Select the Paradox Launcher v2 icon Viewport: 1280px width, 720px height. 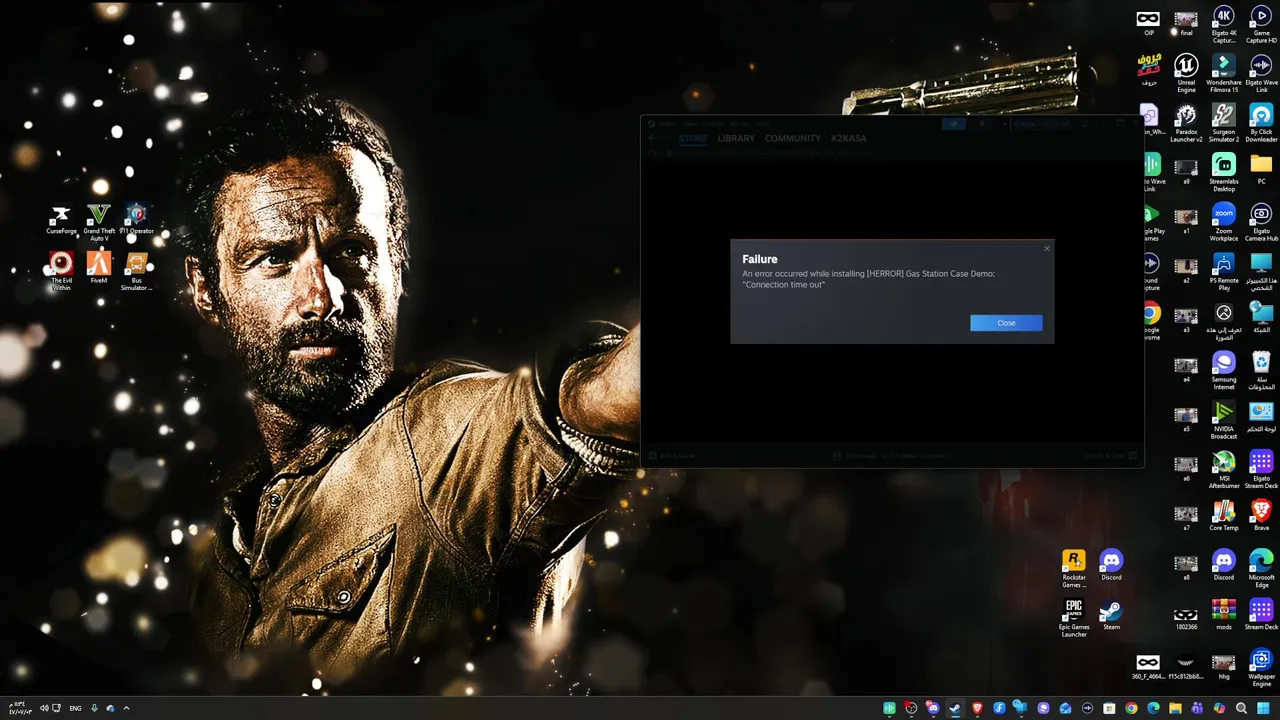pyautogui.click(x=1186, y=123)
